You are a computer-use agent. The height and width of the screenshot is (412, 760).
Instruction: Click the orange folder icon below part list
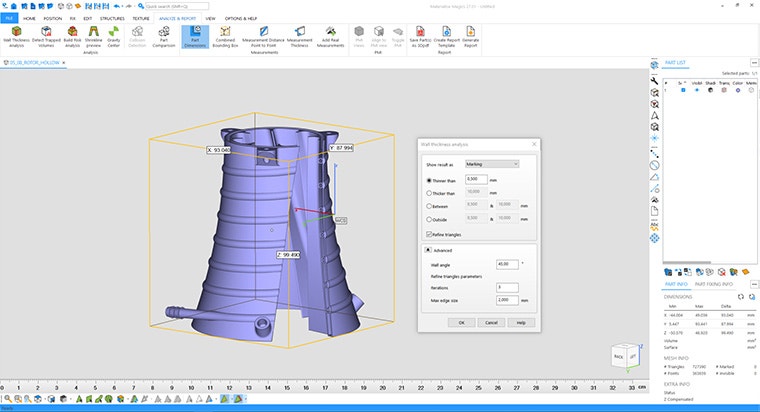coord(745,272)
